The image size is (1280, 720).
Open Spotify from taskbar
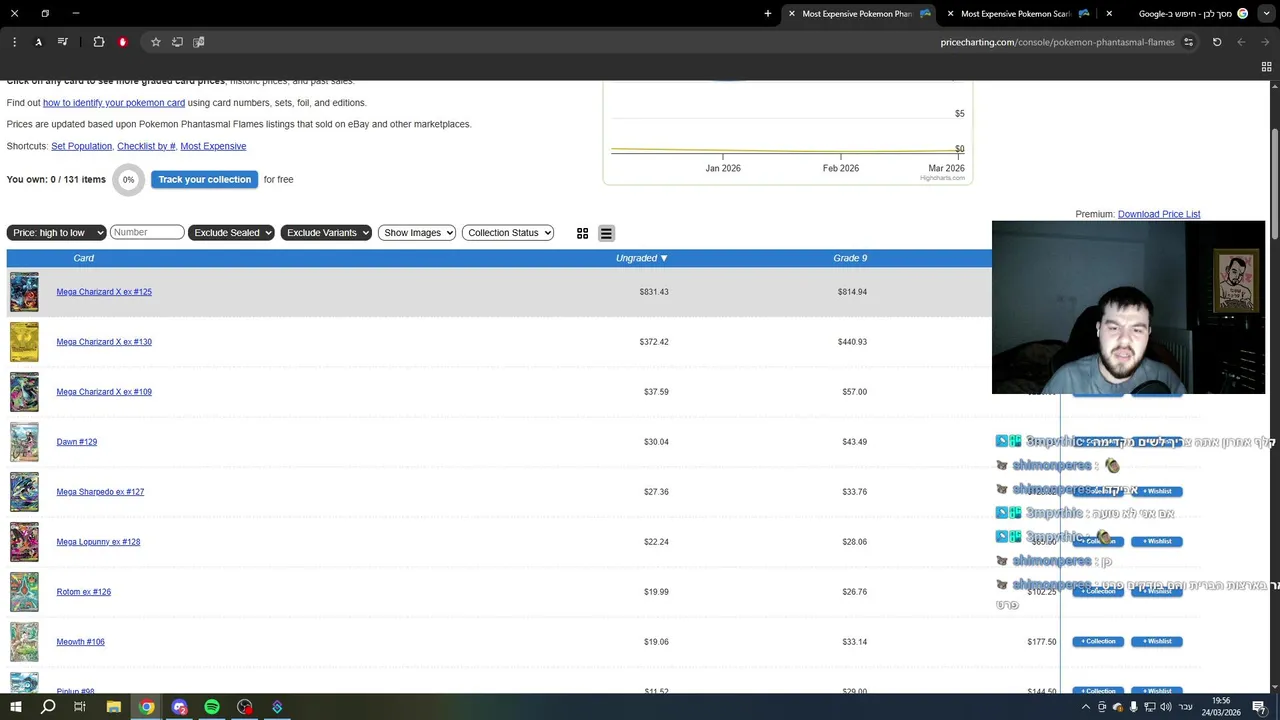point(212,707)
